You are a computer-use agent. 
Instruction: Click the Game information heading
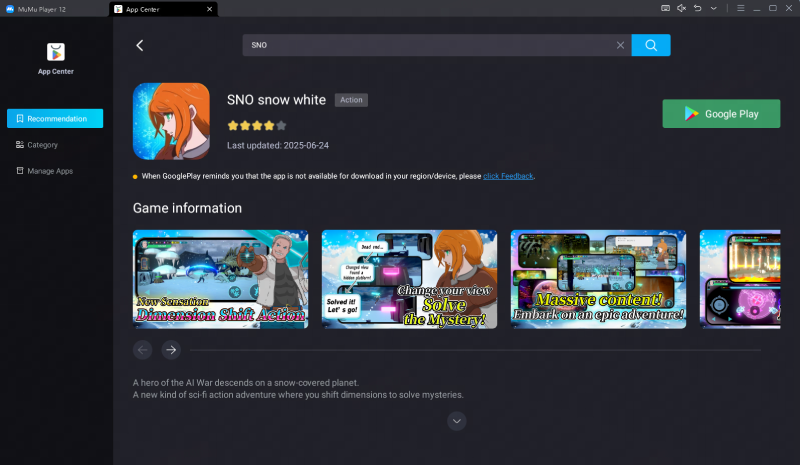click(x=187, y=208)
